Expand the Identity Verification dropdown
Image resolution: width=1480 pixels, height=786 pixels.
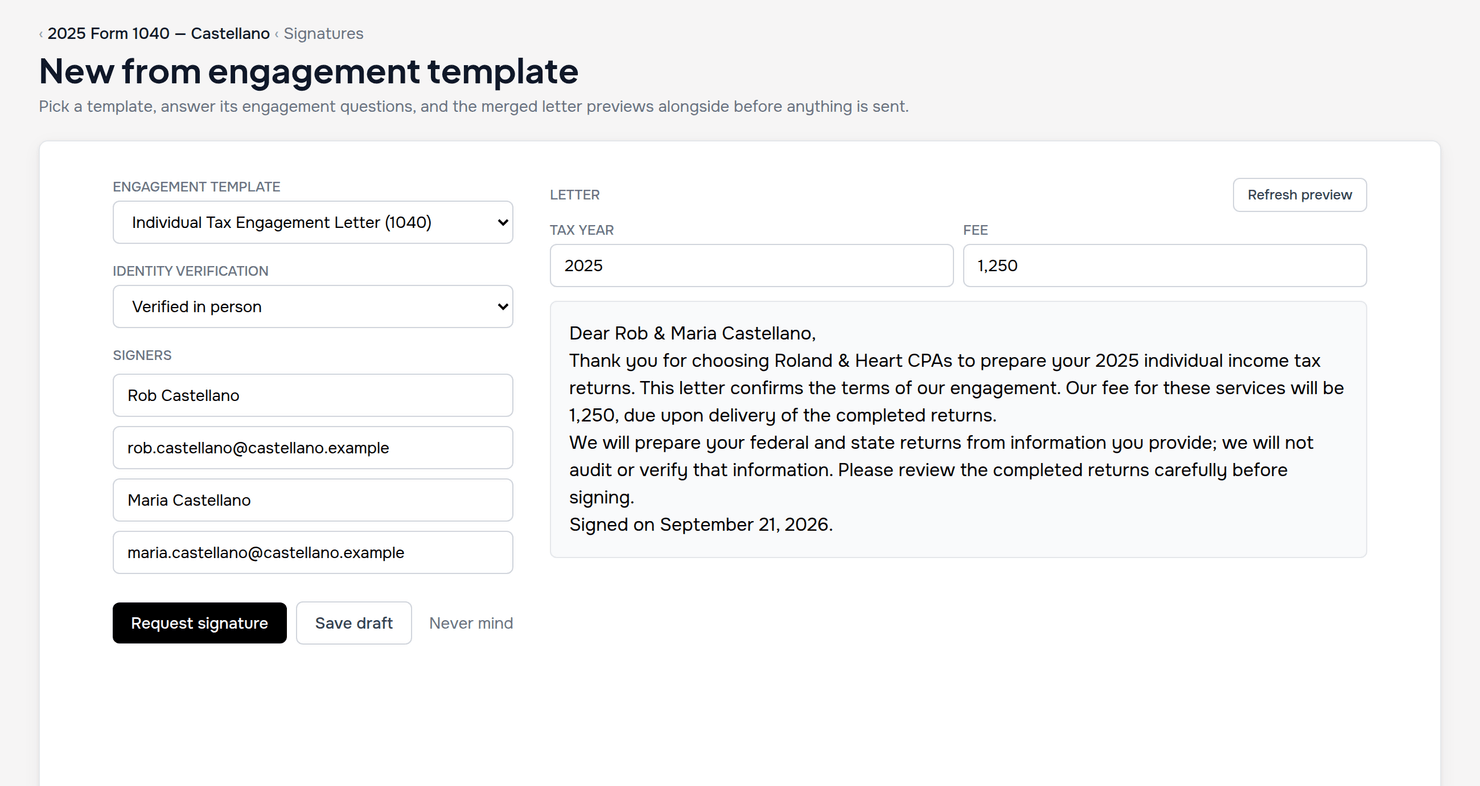(313, 306)
